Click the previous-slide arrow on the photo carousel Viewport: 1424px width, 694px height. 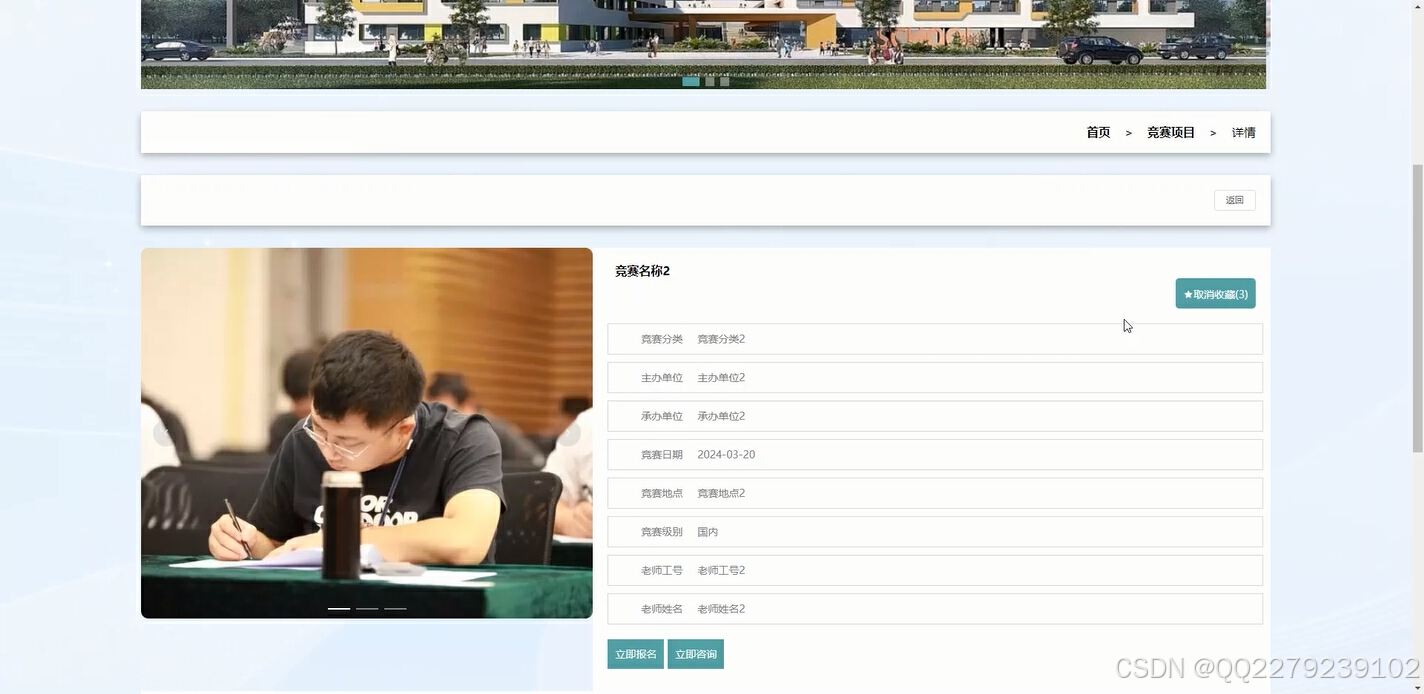tap(163, 433)
